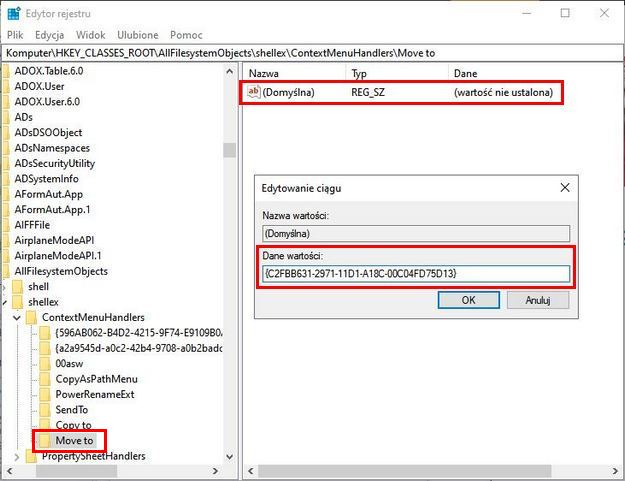Click the PowerRenameExt folder icon
The image size is (625, 481).
(x=44, y=394)
